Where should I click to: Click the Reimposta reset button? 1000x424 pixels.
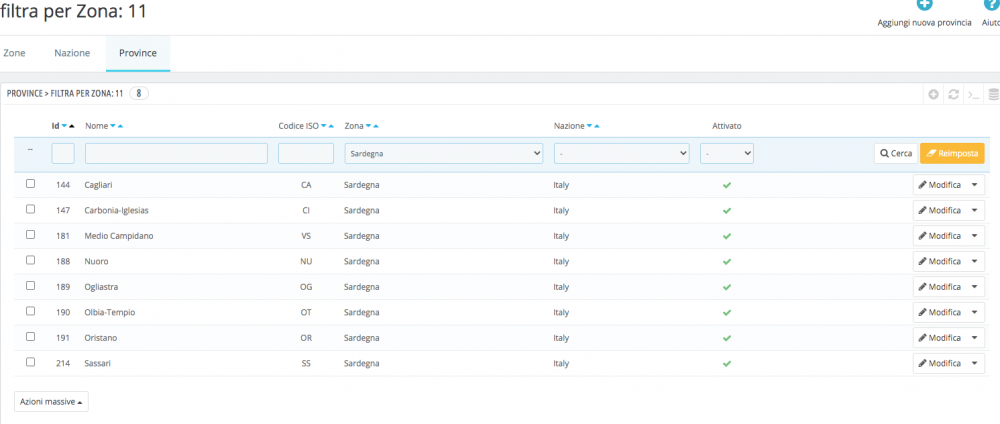coord(952,154)
